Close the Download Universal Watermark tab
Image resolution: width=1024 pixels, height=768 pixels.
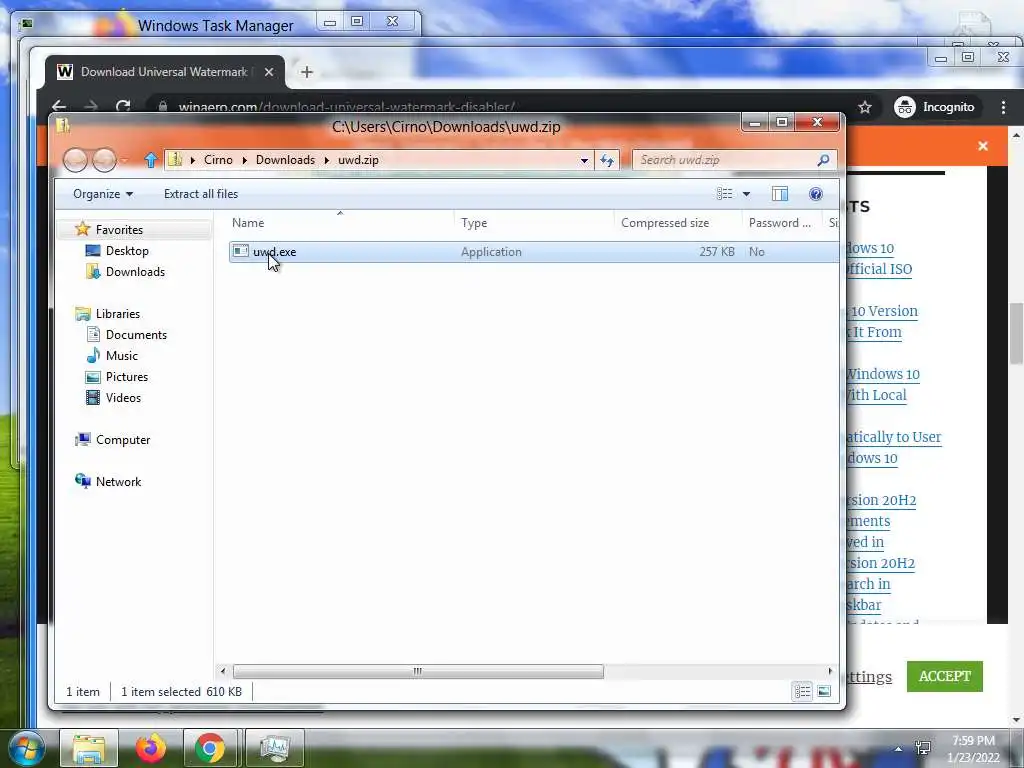[268, 72]
